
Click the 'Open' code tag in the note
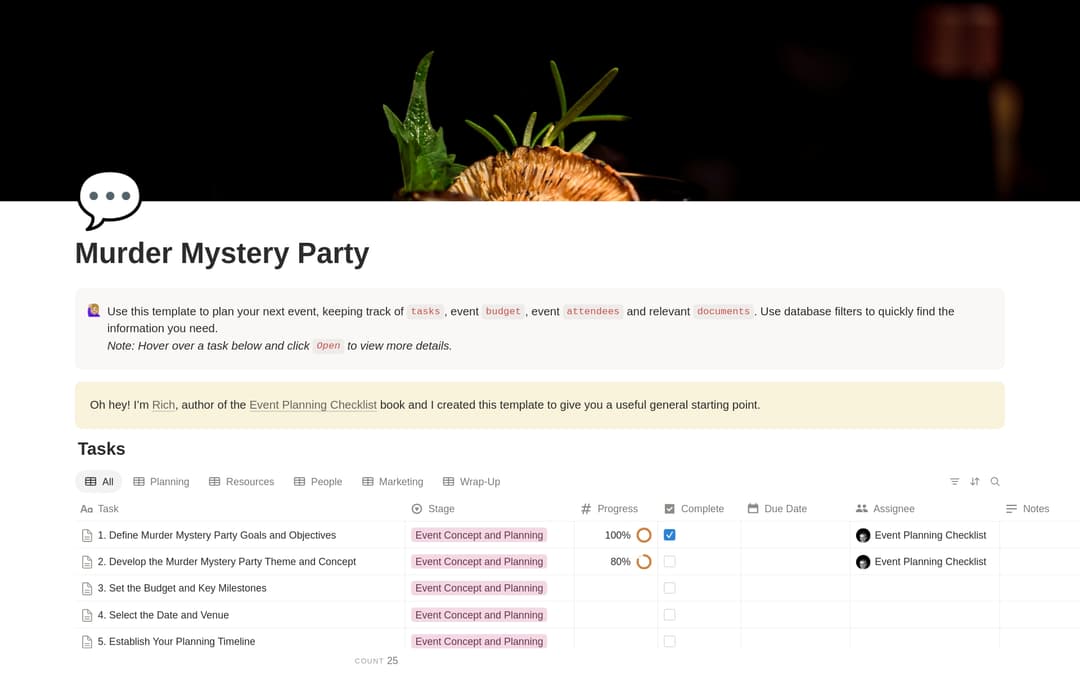pyautogui.click(x=329, y=346)
